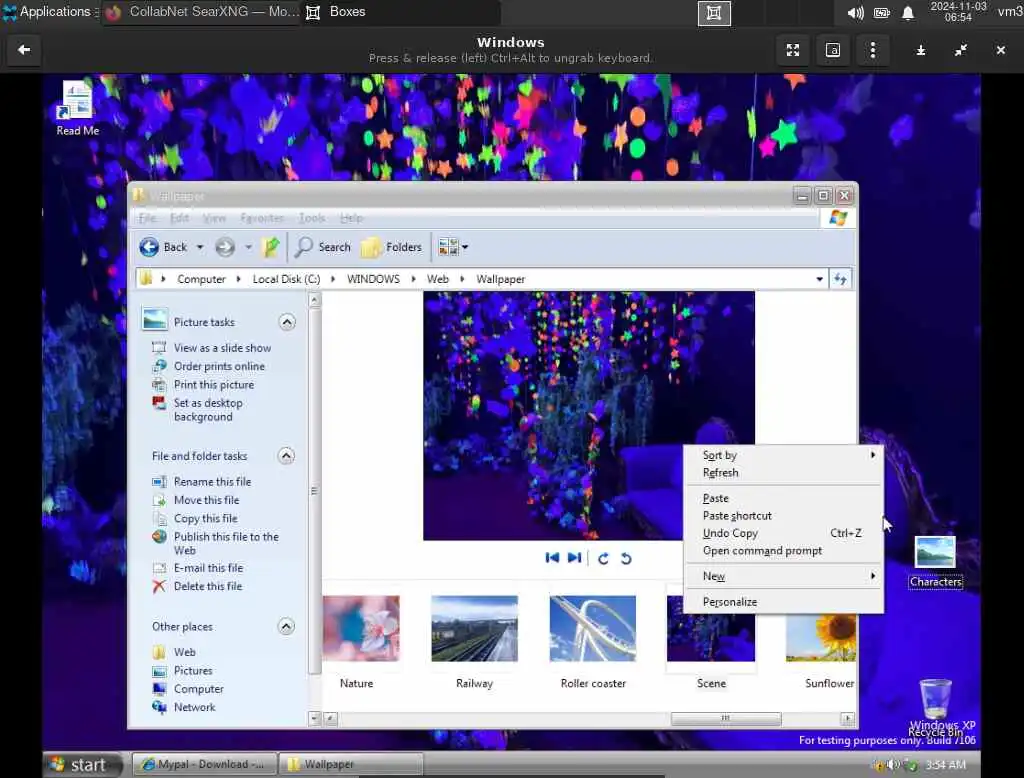Choose Paste from the context menu
Viewport: 1024px width, 778px height.
click(x=783, y=498)
